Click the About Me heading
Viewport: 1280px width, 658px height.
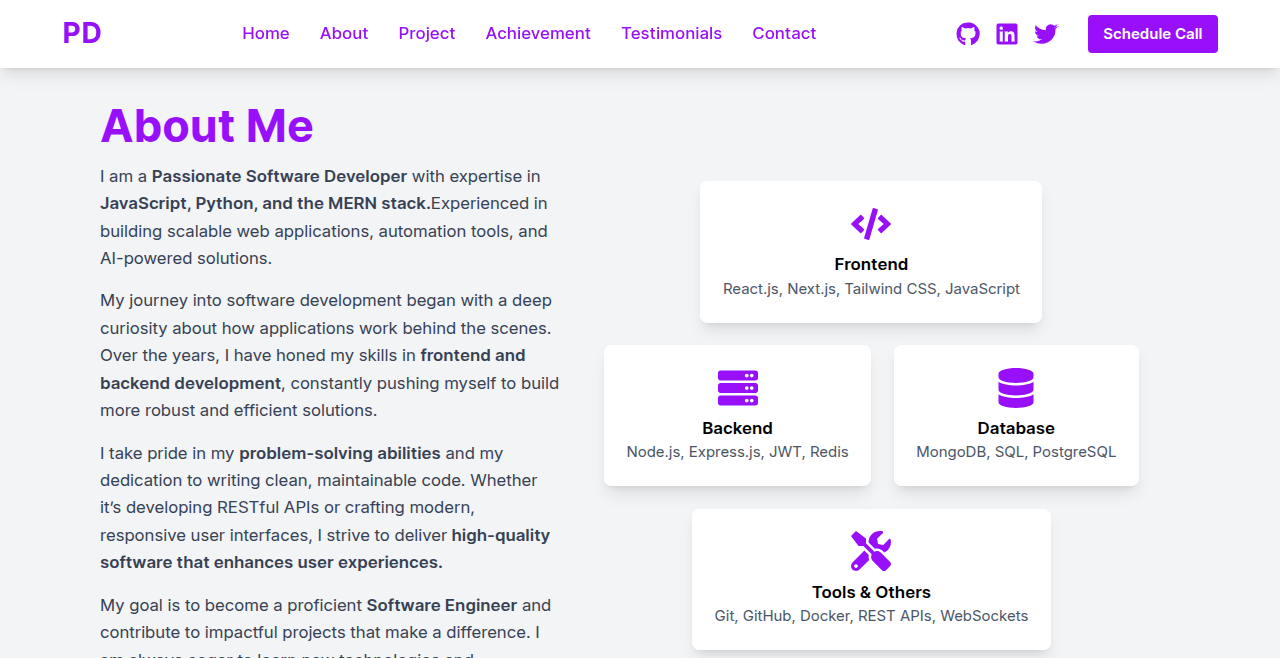click(x=207, y=126)
